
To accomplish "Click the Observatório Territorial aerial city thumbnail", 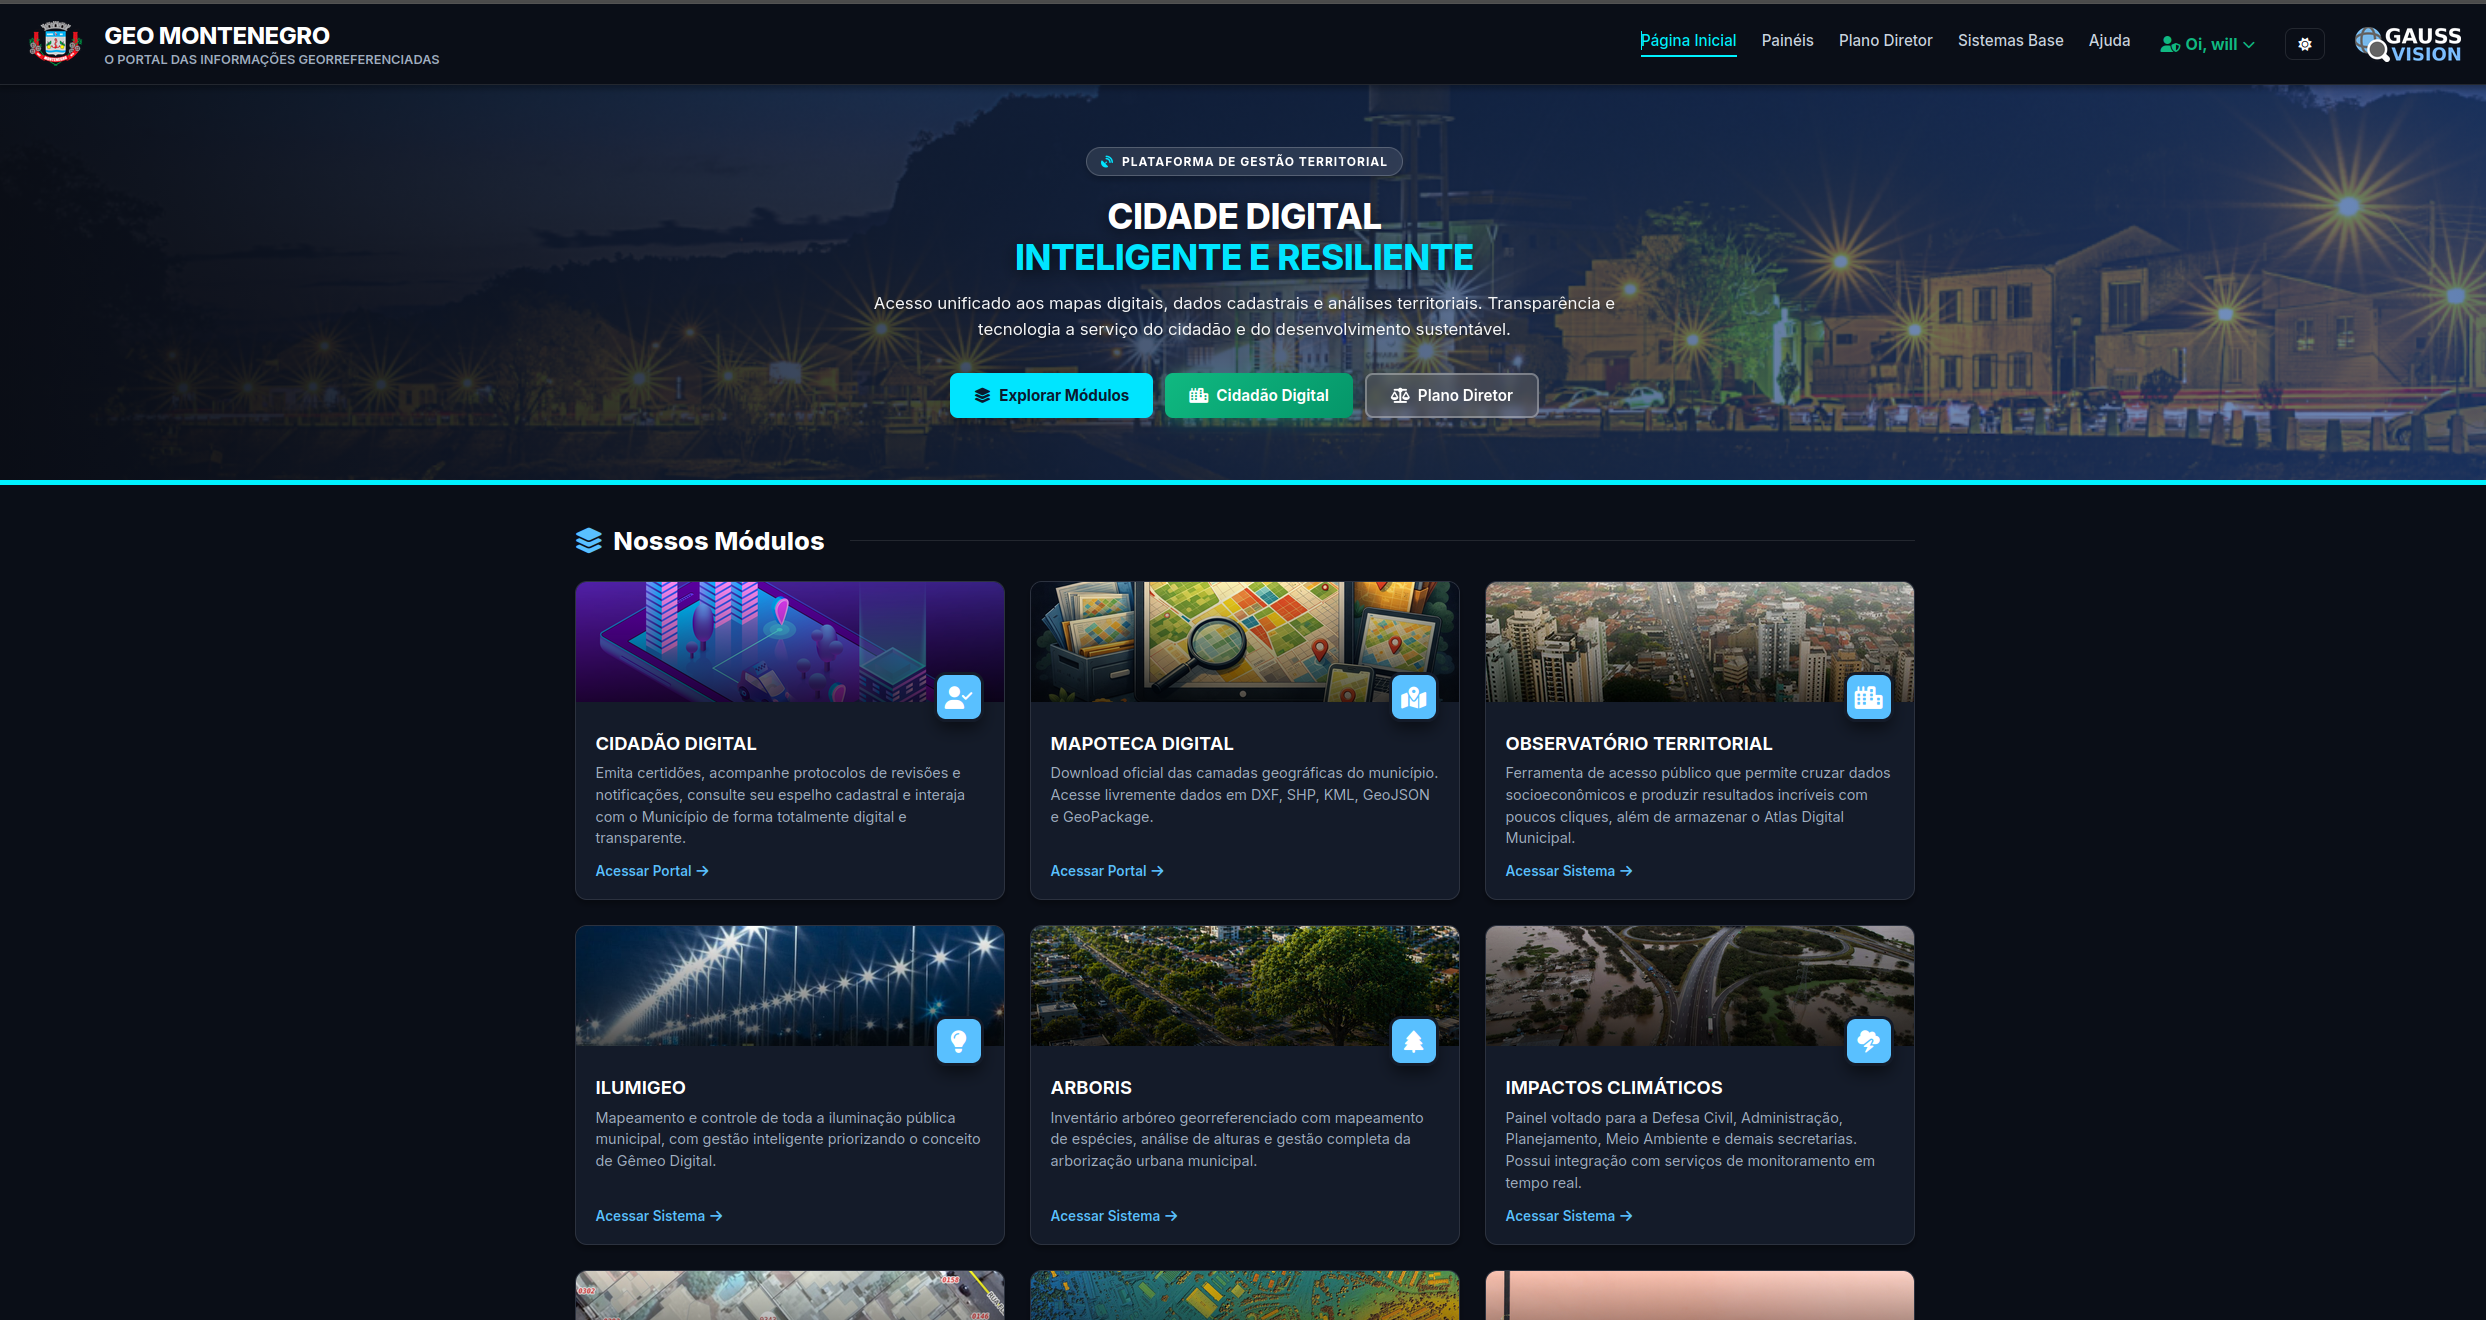I will [x=1699, y=641].
